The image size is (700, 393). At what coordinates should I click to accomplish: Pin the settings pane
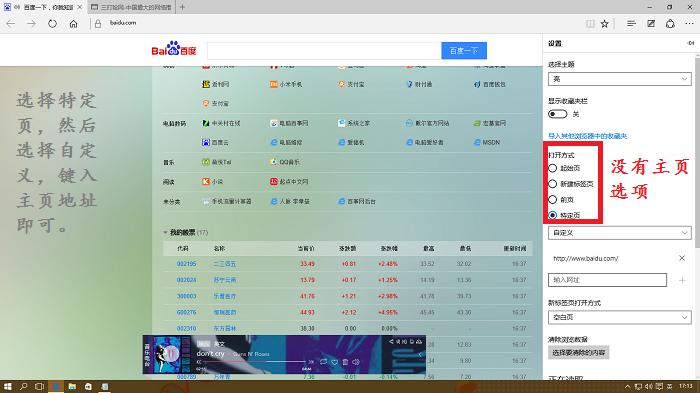[x=691, y=43]
